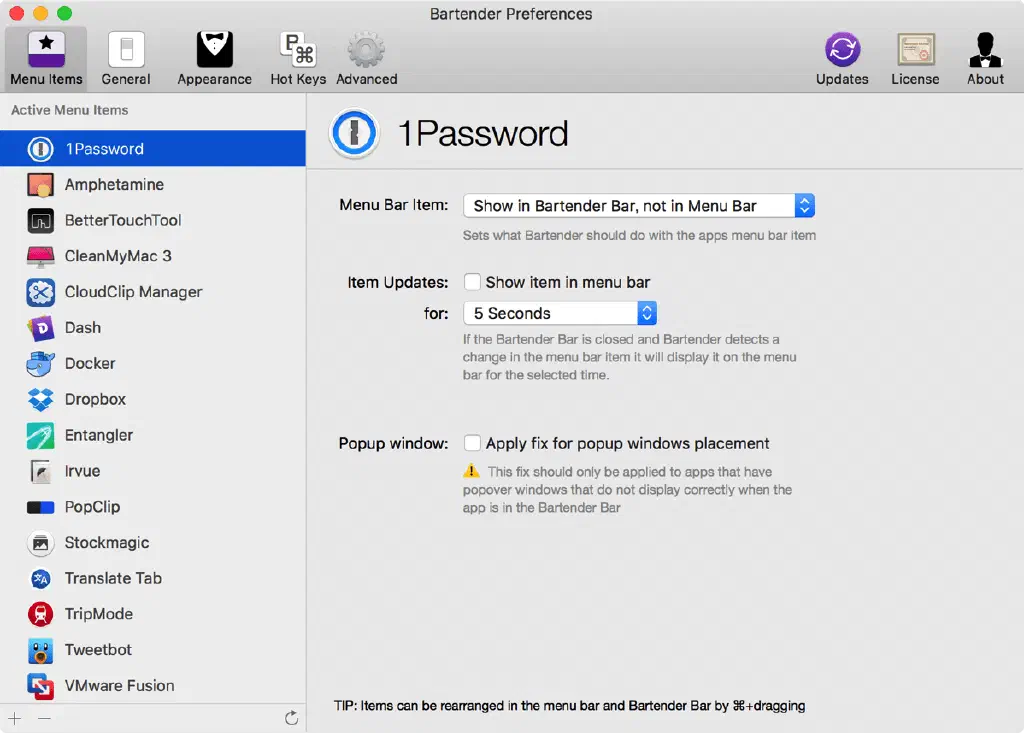Click the About tuxedo man icon
Image resolution: width=1024 pixels, height=733 pixels.
click(985, 51)
